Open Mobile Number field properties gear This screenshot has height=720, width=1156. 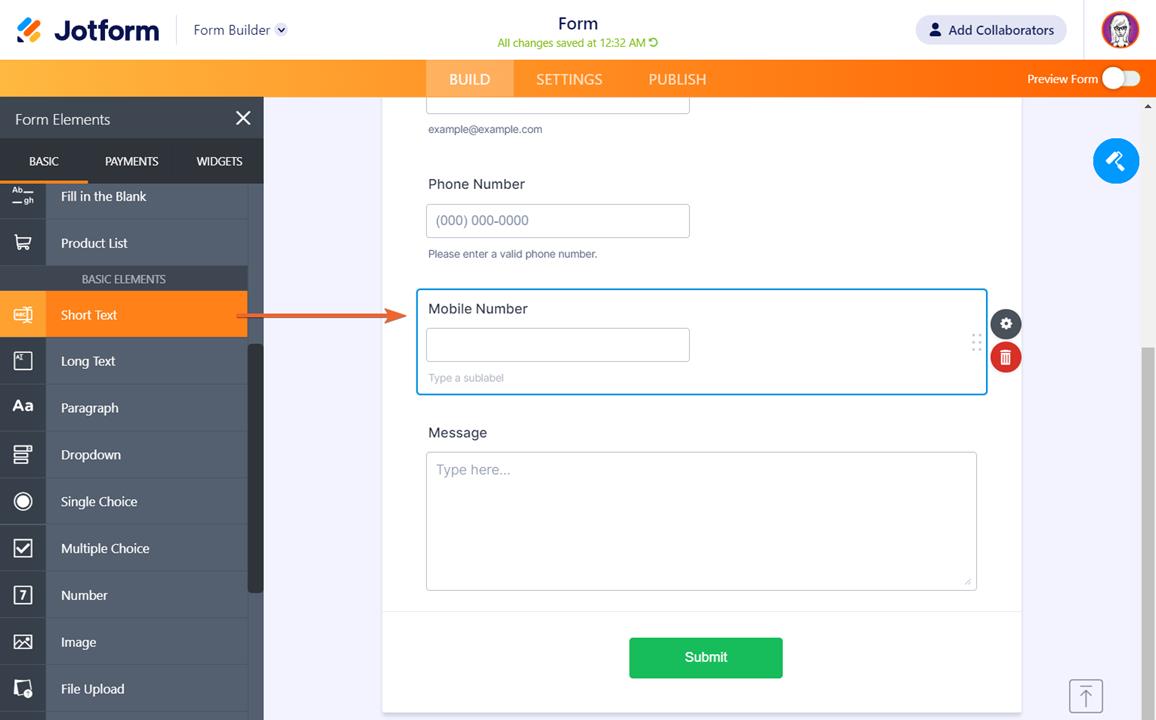pyautogui.click(x=1006, y=324)
